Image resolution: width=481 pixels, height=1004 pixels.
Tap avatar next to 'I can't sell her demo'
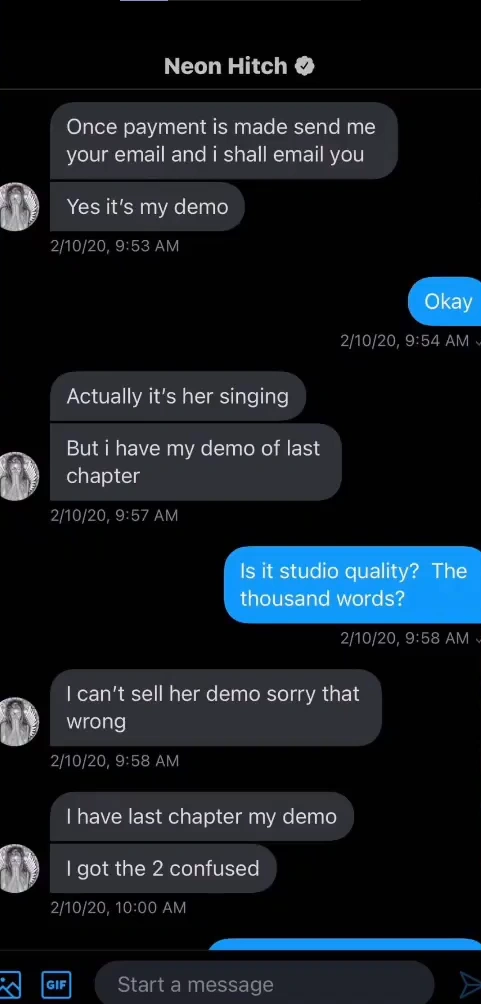[17, 722]
